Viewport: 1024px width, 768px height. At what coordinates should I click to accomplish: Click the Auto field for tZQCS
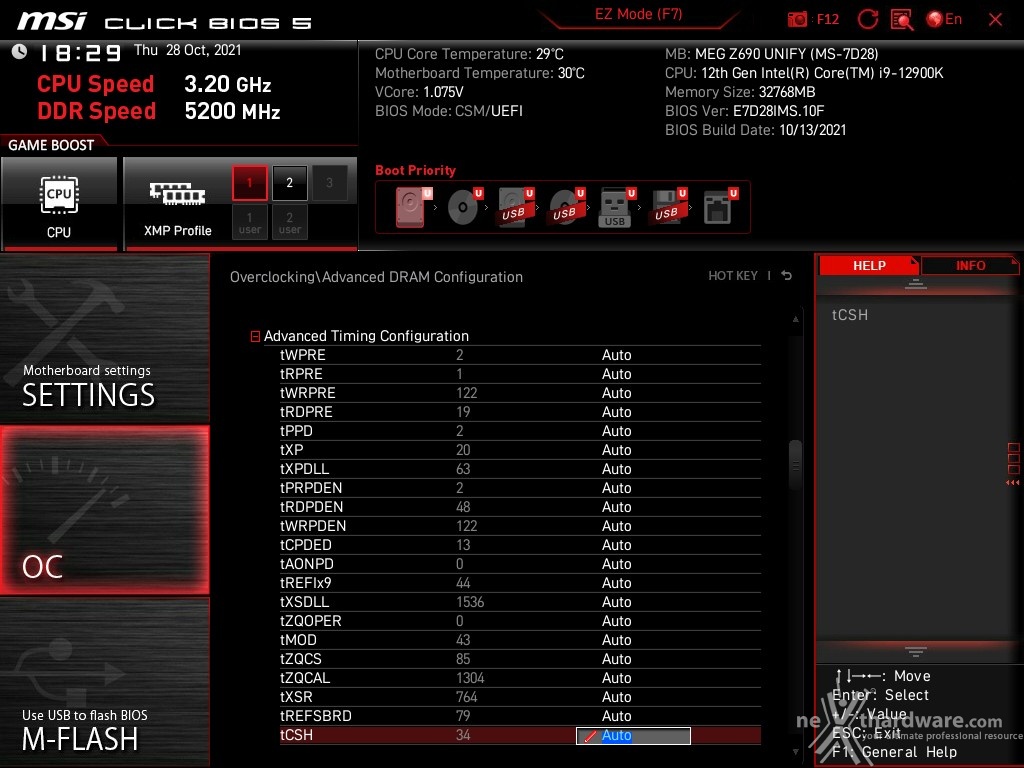coord(616,659)
